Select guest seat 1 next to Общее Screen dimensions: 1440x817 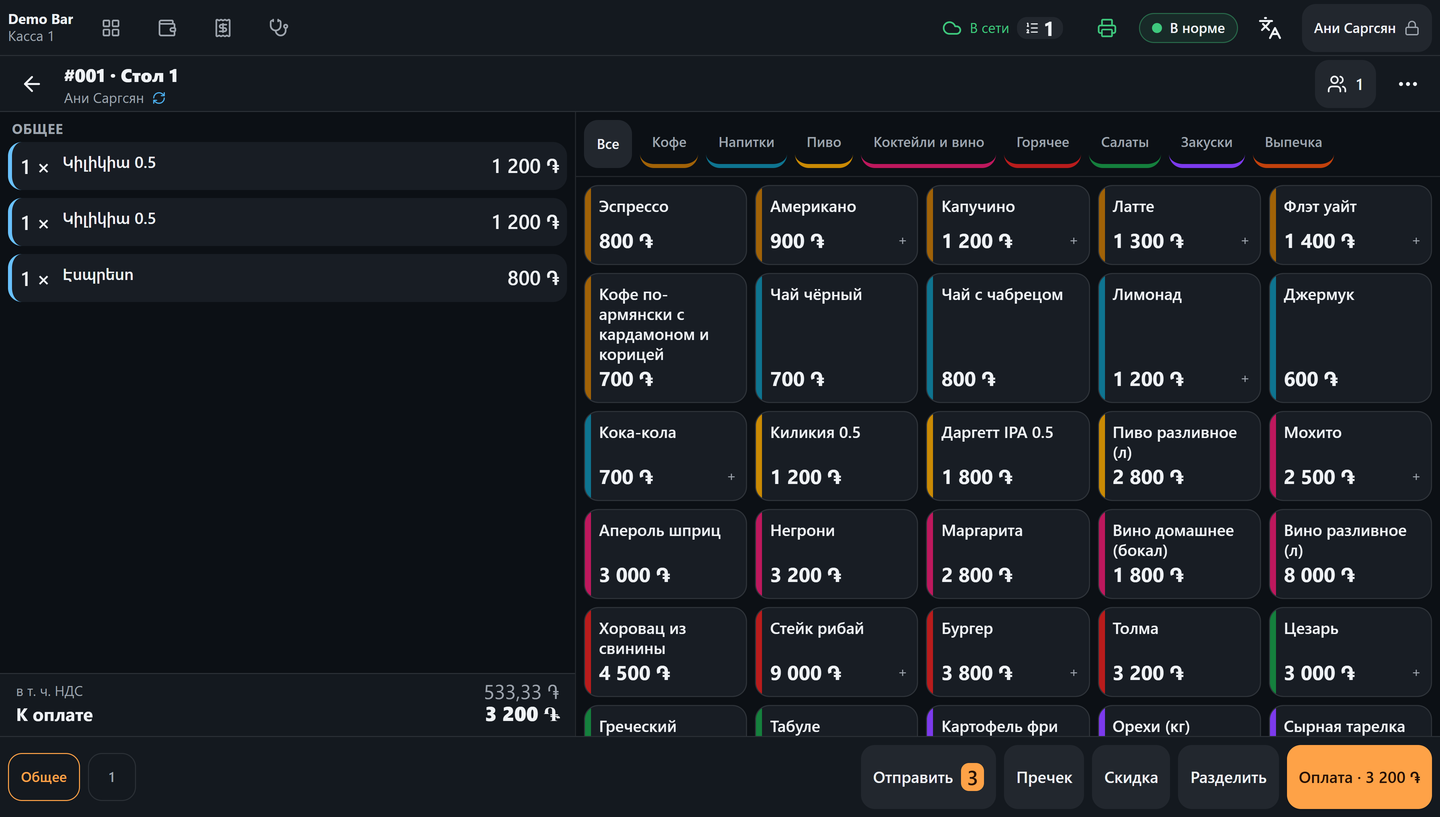pos(112,777)
